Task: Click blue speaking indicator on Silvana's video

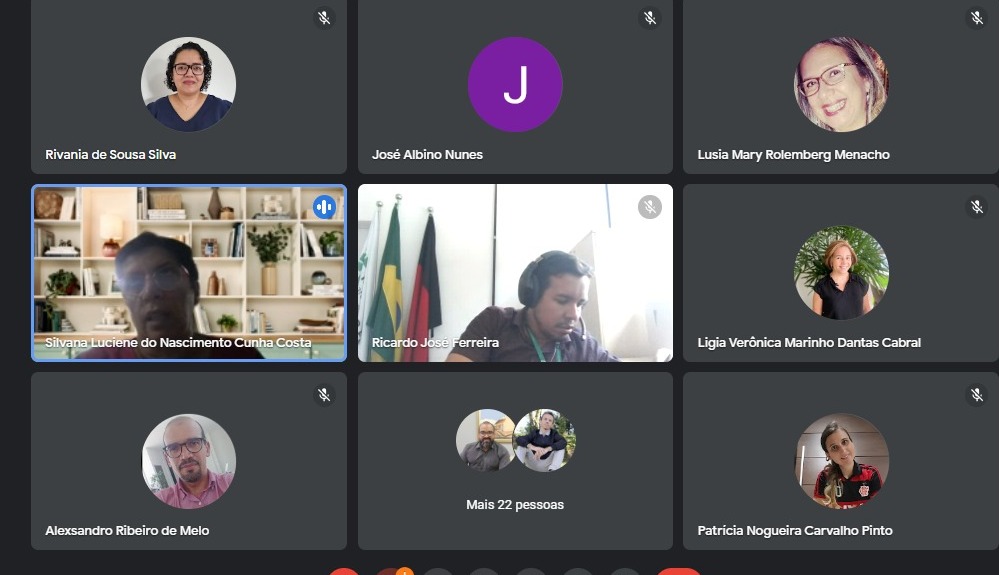Action: tap(324, 207)
